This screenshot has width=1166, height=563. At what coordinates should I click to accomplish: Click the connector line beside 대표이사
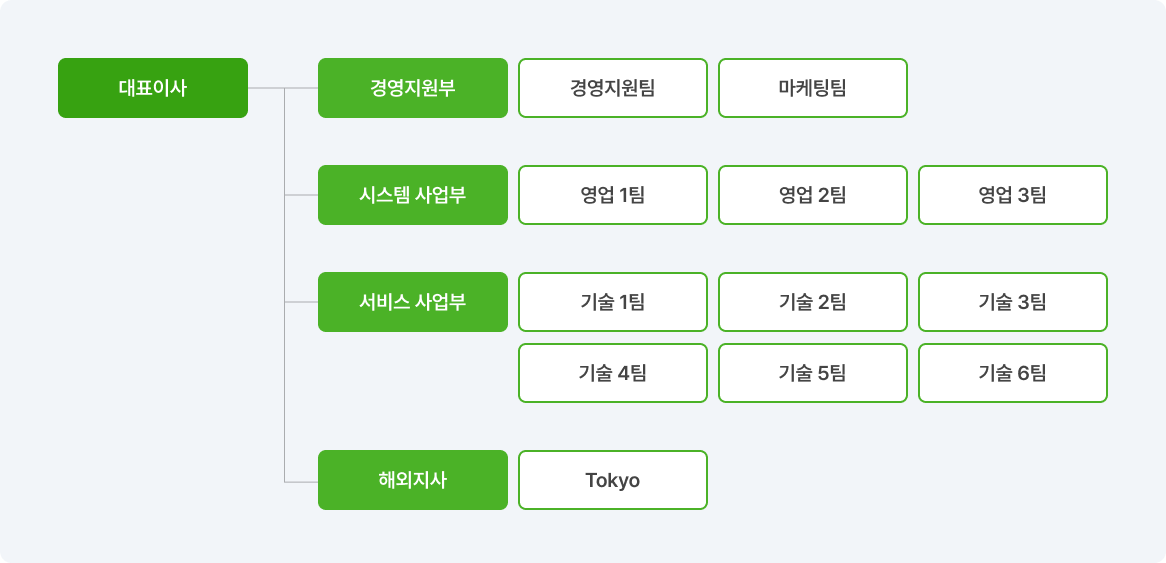point(266,88)
